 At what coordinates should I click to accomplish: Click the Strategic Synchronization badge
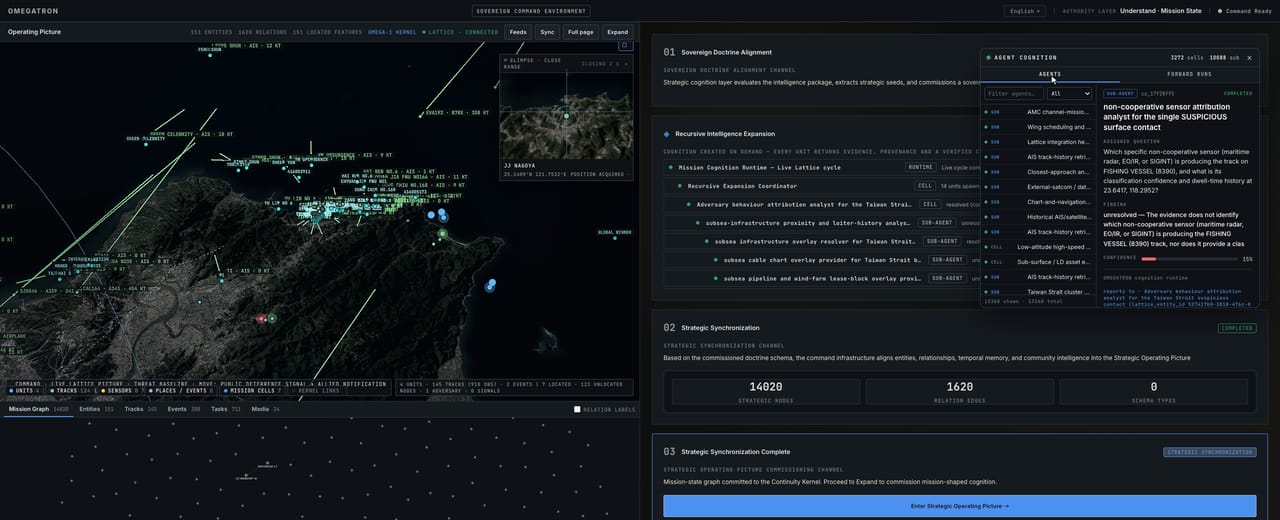(1210, 452)
